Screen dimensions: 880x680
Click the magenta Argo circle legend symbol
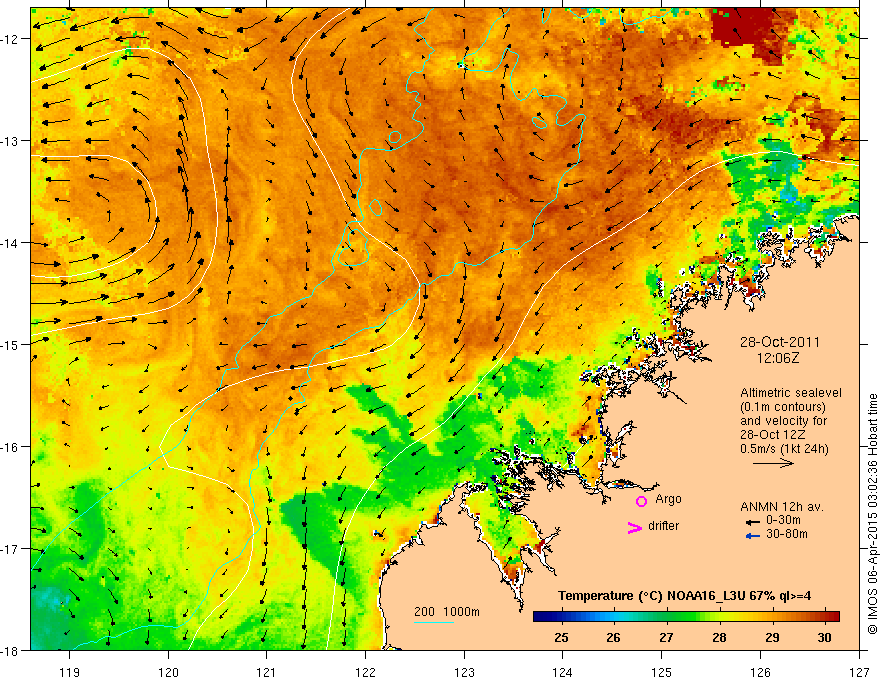[641, 501]
